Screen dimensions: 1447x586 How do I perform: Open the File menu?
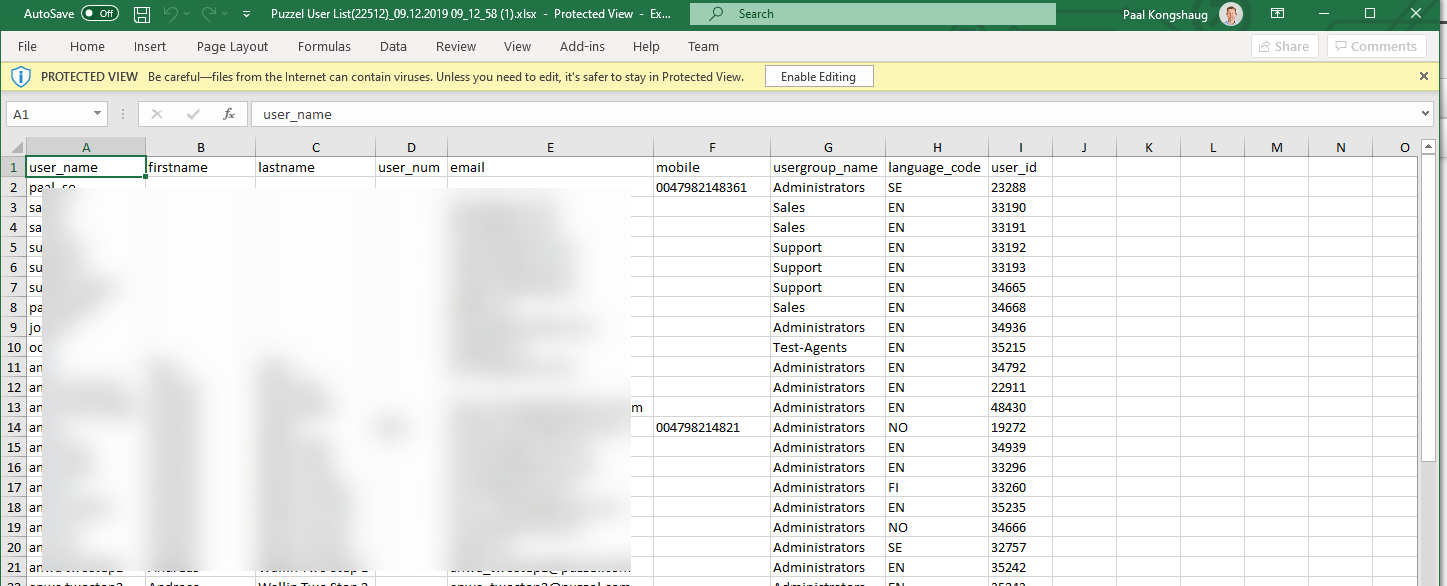(27, 46)
